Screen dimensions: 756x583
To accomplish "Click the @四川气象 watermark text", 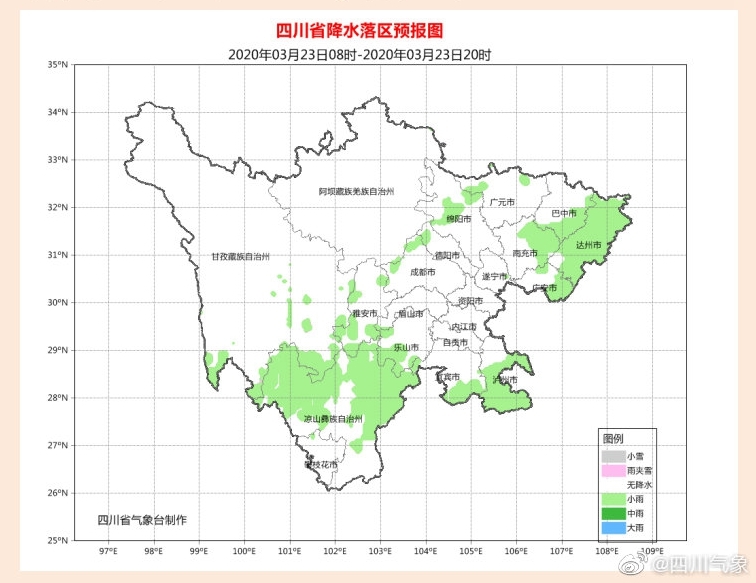I will pos(699,564).
